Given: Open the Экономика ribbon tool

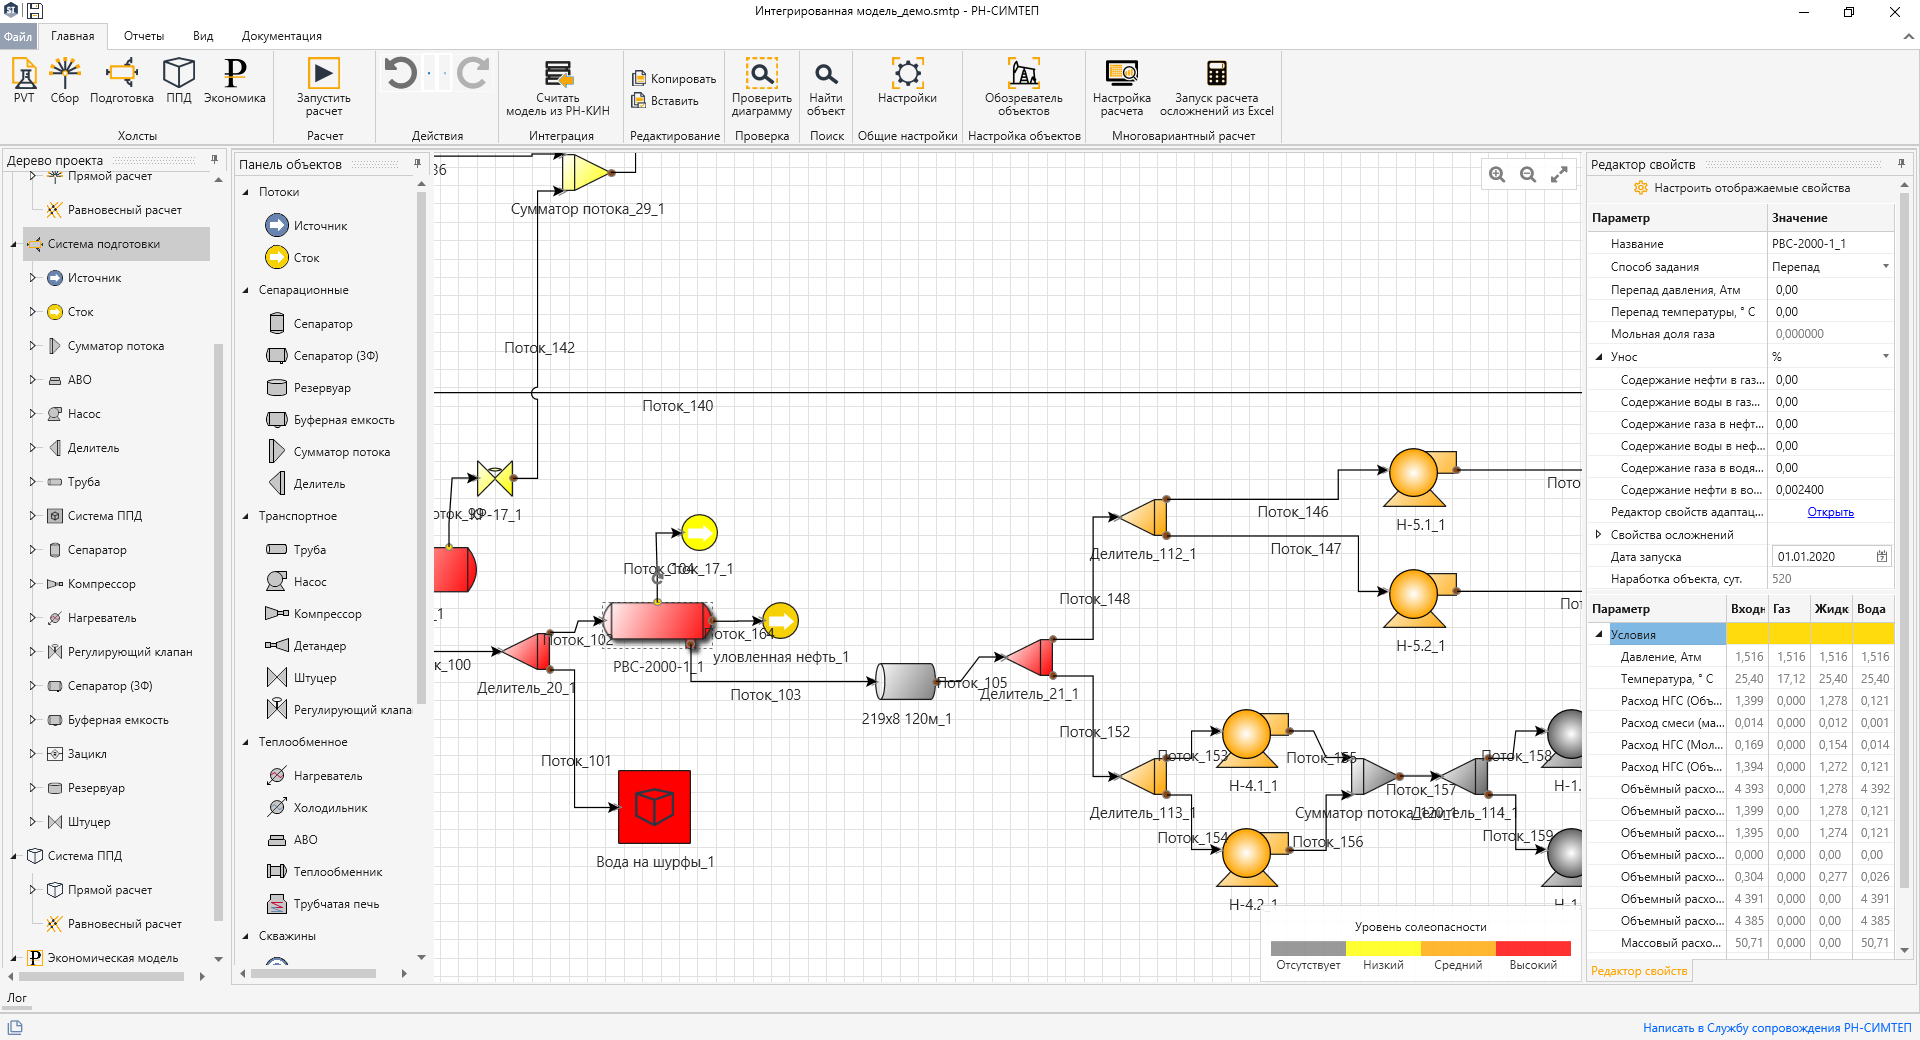Looking at the screenshot, I should [235, 81].
